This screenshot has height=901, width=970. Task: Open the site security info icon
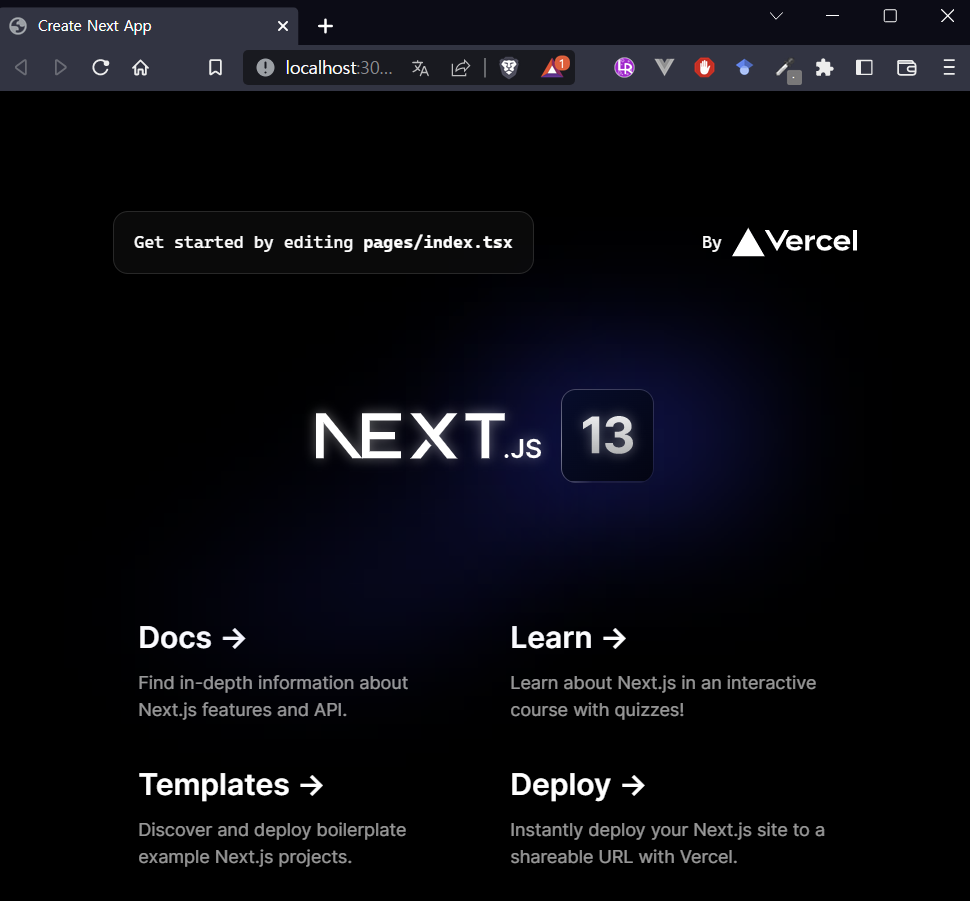tap(265, 67)
